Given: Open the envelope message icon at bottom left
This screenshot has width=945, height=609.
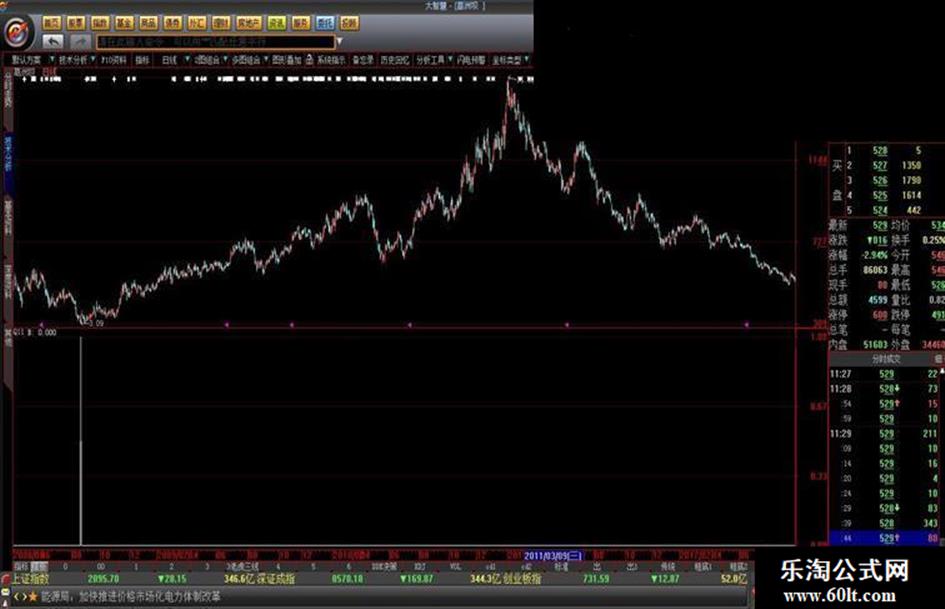Looking at the screenshot, I should point(5,593).
